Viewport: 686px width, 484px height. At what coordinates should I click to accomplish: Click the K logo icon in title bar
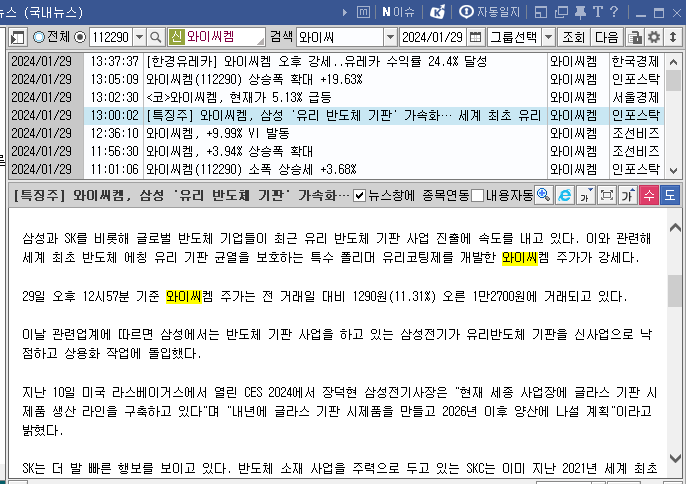437,12
